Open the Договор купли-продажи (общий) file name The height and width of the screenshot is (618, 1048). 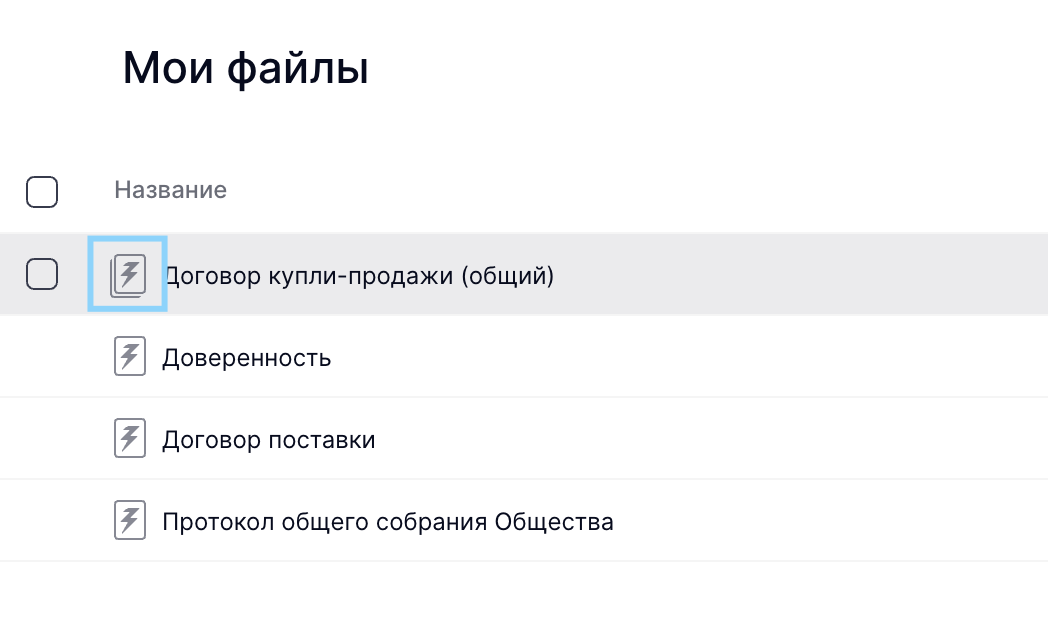click(359, 275)
